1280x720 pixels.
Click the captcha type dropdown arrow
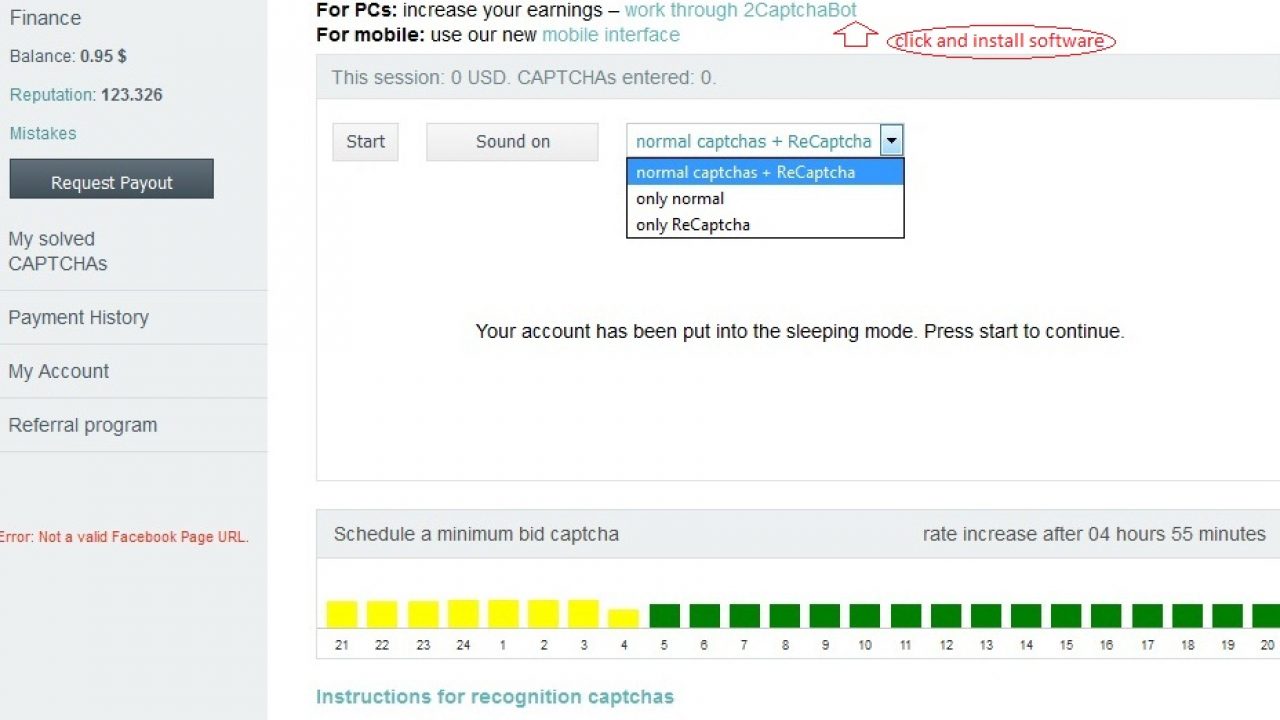891,141
